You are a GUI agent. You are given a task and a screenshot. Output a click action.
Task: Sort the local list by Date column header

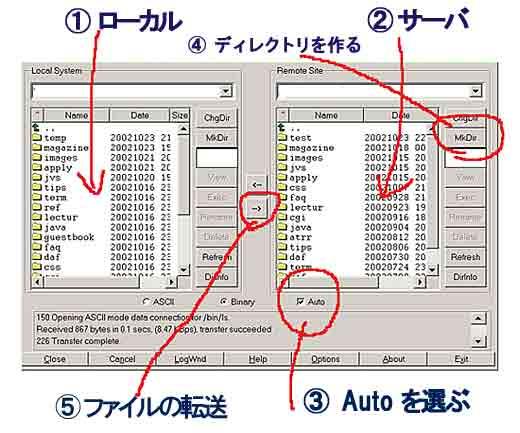click(x=139, y=115)
